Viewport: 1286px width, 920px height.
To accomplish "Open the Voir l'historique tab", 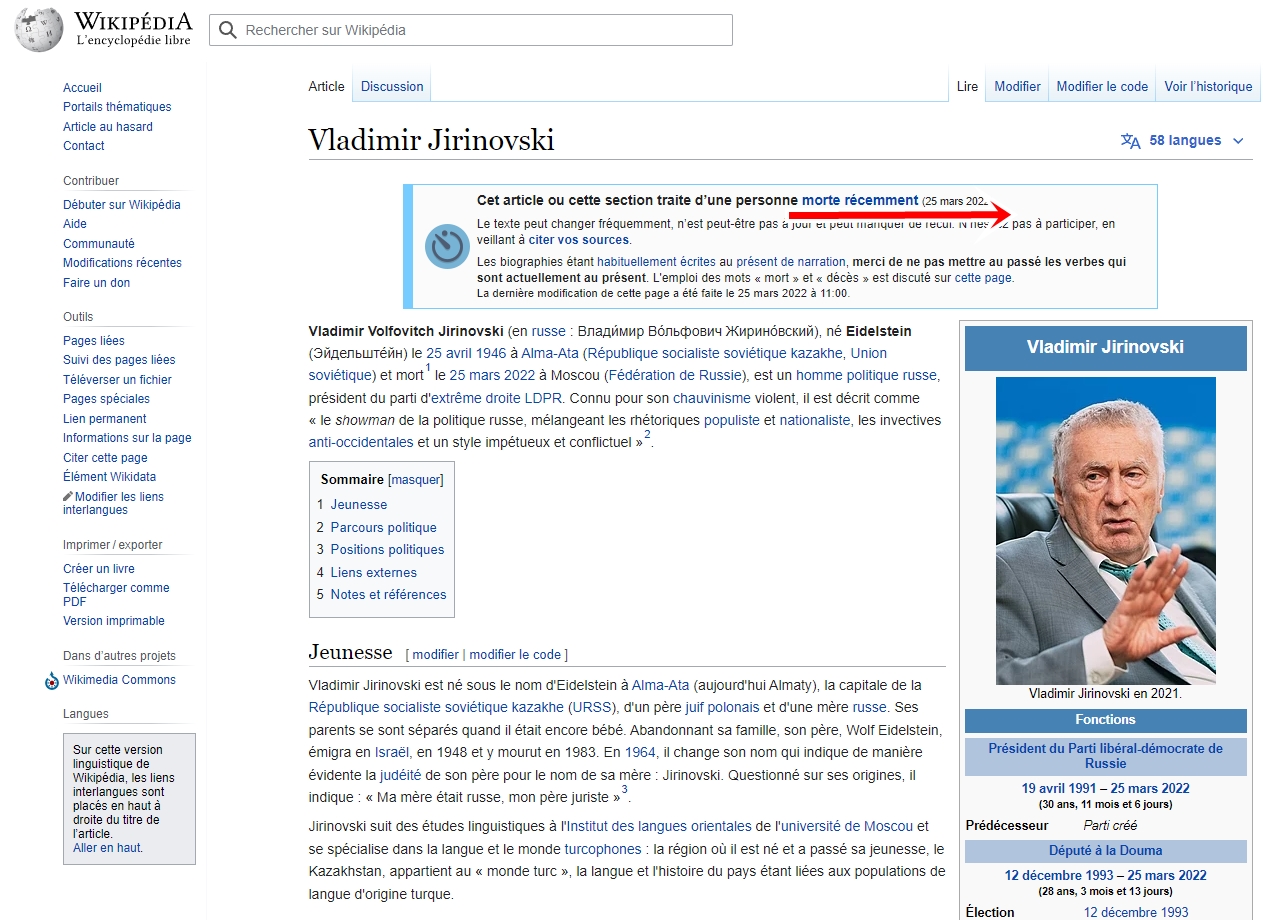I will click(x=1208, y=87).
